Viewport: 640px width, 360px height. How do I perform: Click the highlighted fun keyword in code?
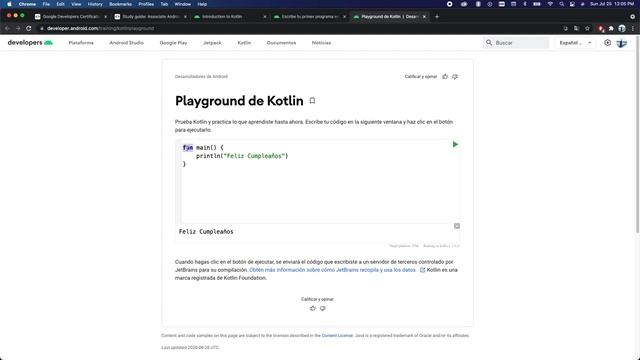coord(188,147)
